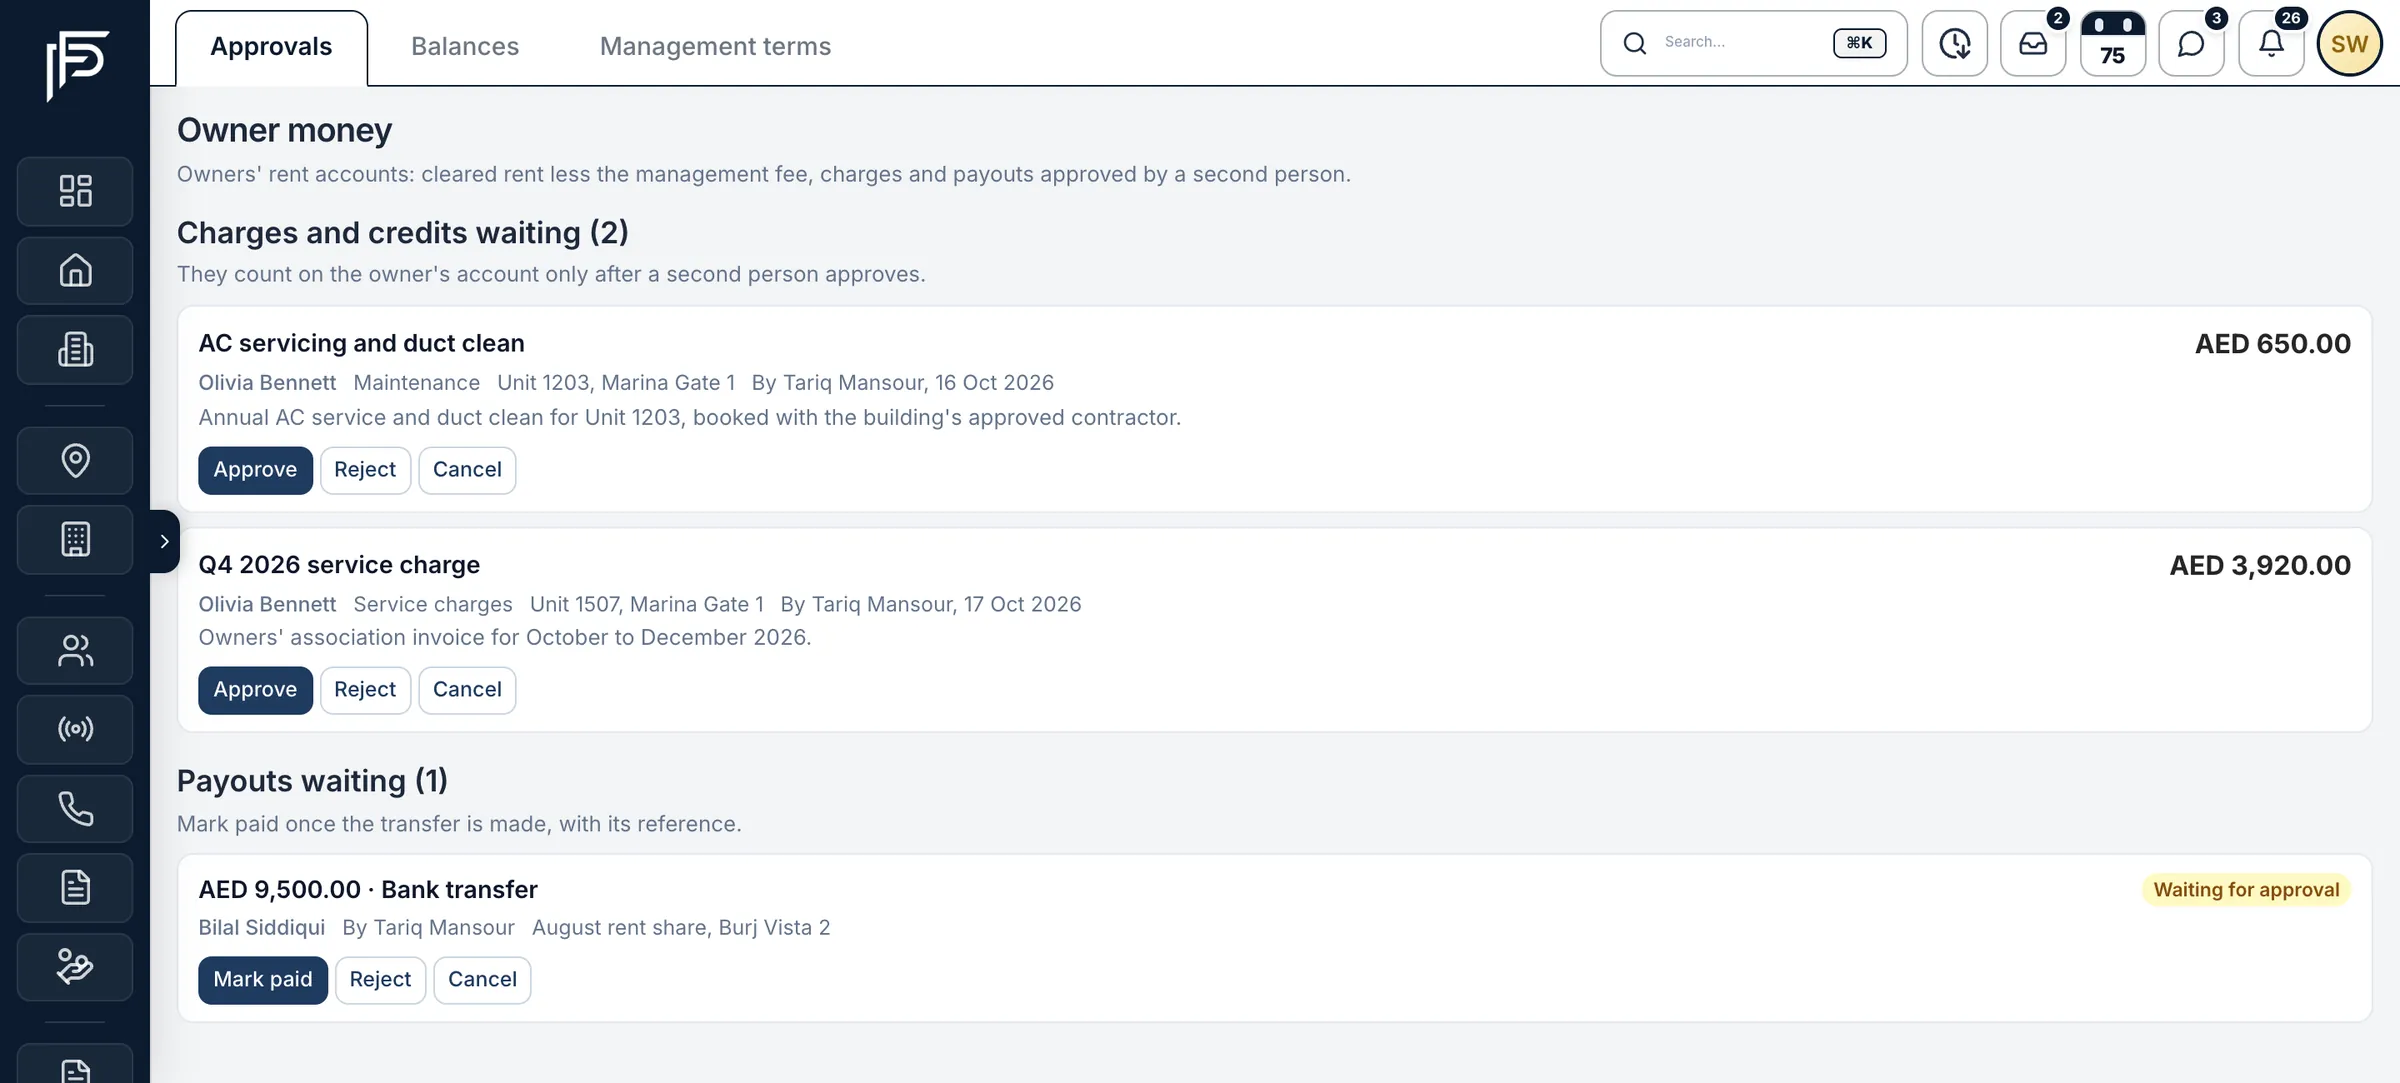Open the calendar icon showing 75
This screenshot has width=2400, height=1083.
tap(2113, 43)
